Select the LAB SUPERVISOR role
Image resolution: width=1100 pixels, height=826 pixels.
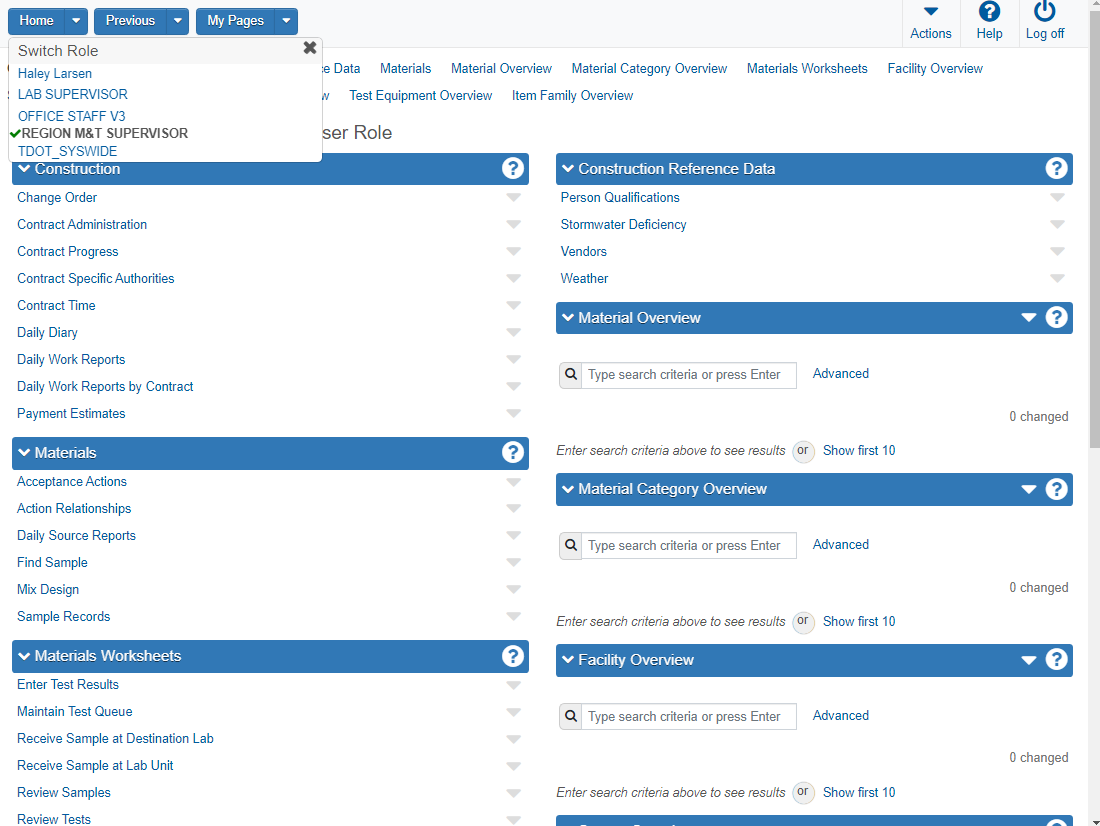click(73, 95)
